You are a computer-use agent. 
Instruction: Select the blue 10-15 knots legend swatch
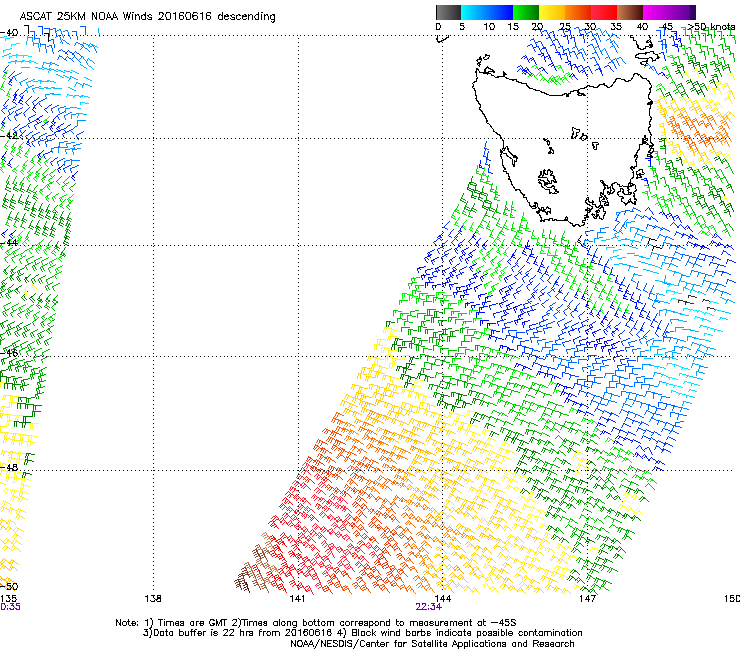click(x=500, y=12)
